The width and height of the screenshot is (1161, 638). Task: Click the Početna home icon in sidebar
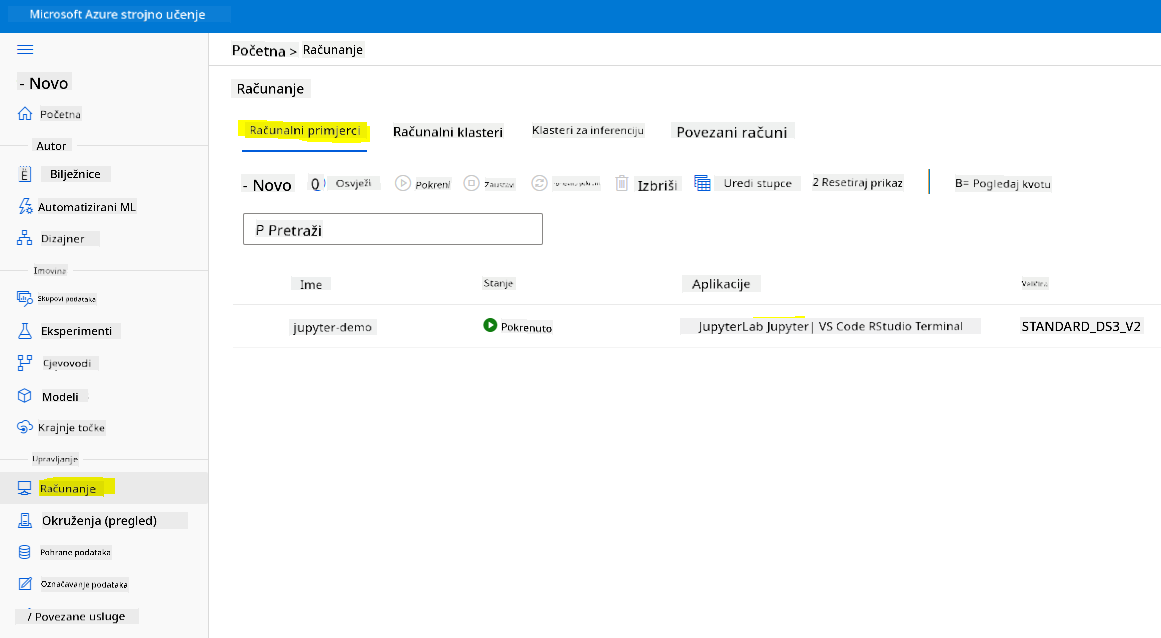[25, 114]
